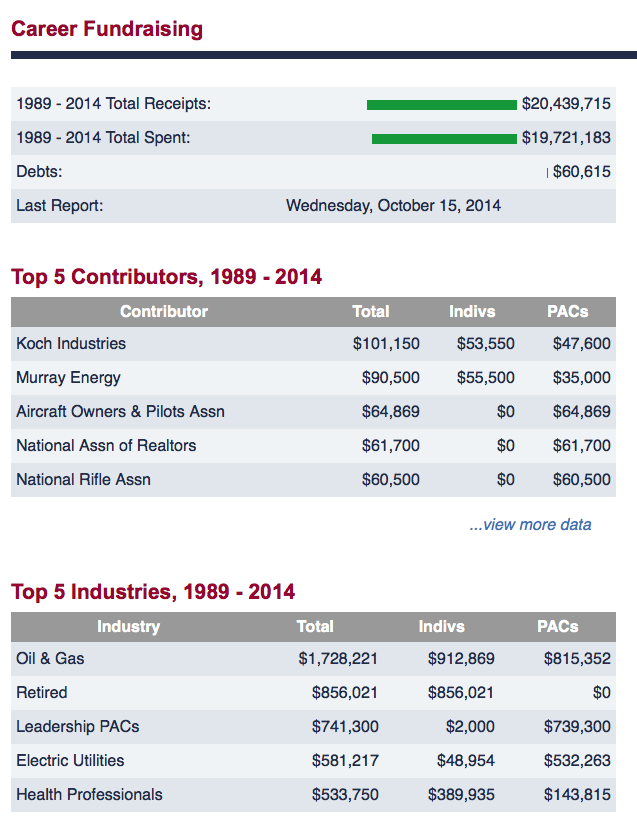637x826 pixels.
Task: Click National Rifle Assn entry
Action: tap(84, 479)
